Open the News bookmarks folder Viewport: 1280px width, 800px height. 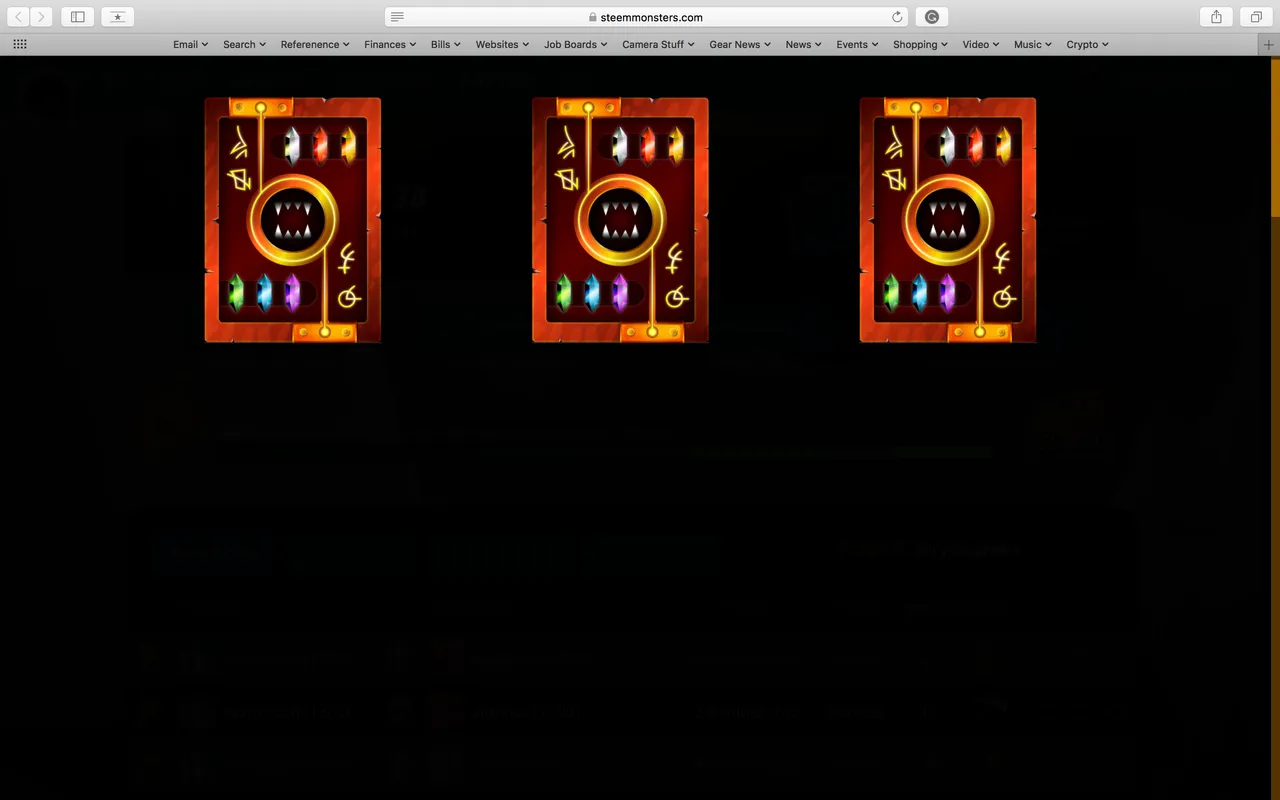coord(803,45)
